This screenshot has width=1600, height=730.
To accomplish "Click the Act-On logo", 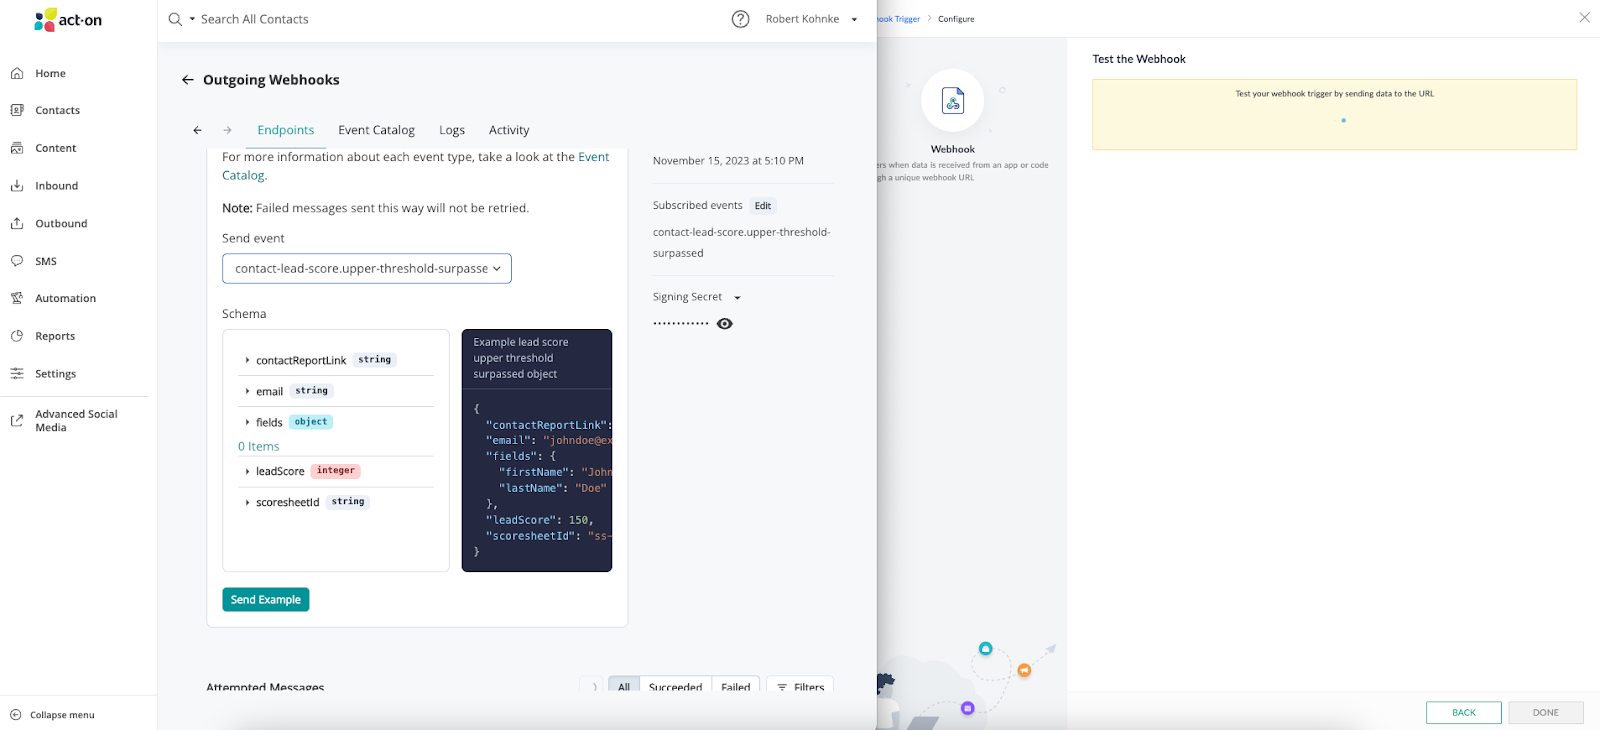I will pyautogui.click(x=68, y=20).
